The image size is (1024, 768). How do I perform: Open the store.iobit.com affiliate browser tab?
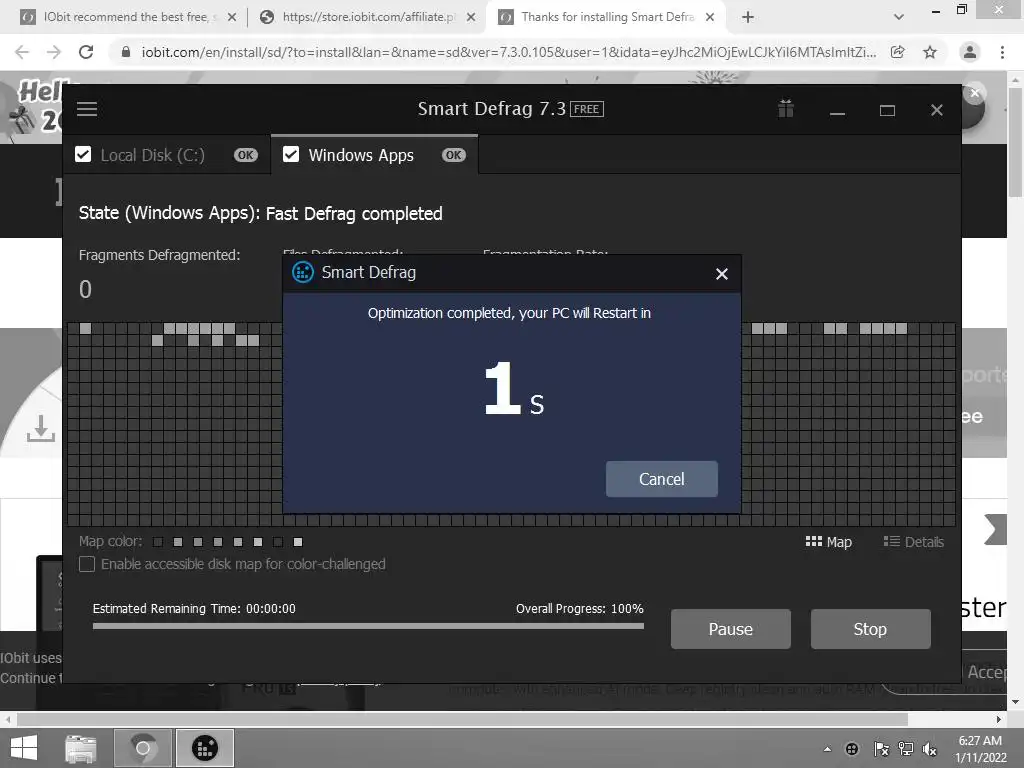click(368, 17)
